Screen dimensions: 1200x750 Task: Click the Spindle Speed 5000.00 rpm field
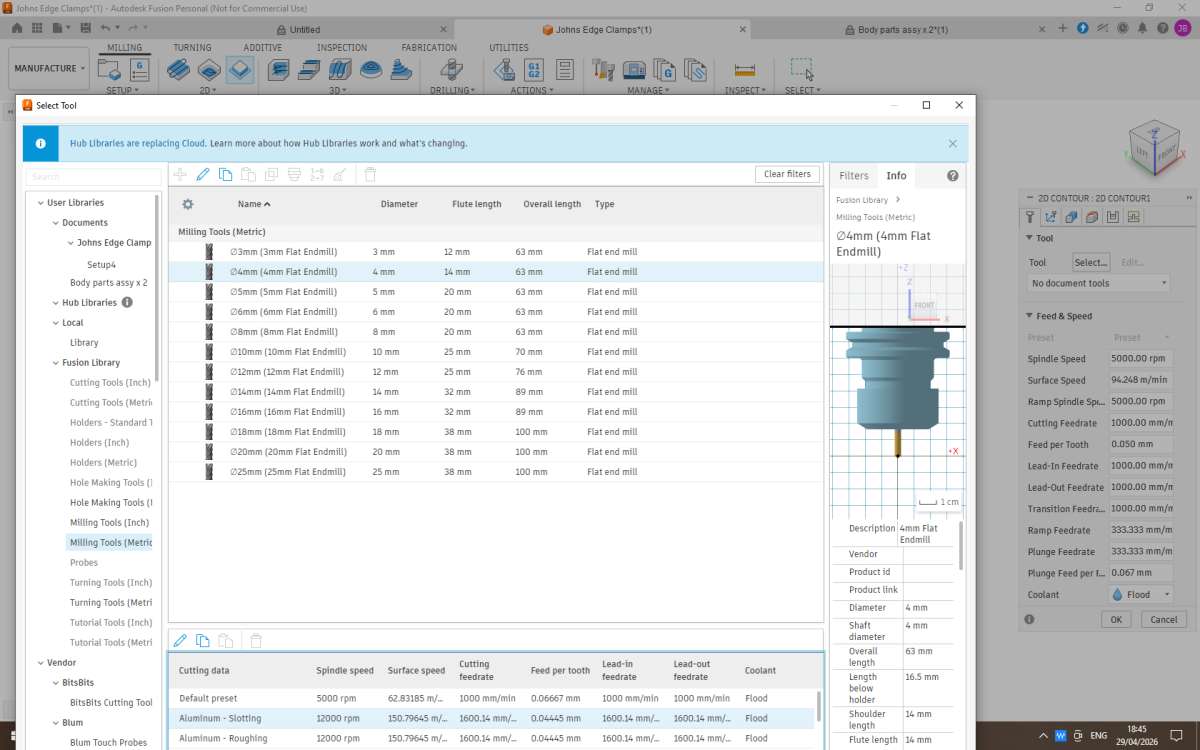(1141, 359)
